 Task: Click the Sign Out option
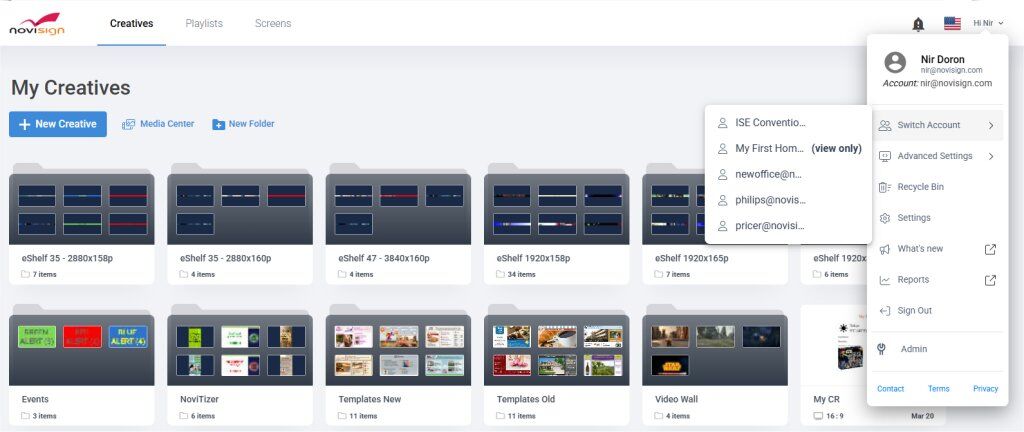coord(914,311)
